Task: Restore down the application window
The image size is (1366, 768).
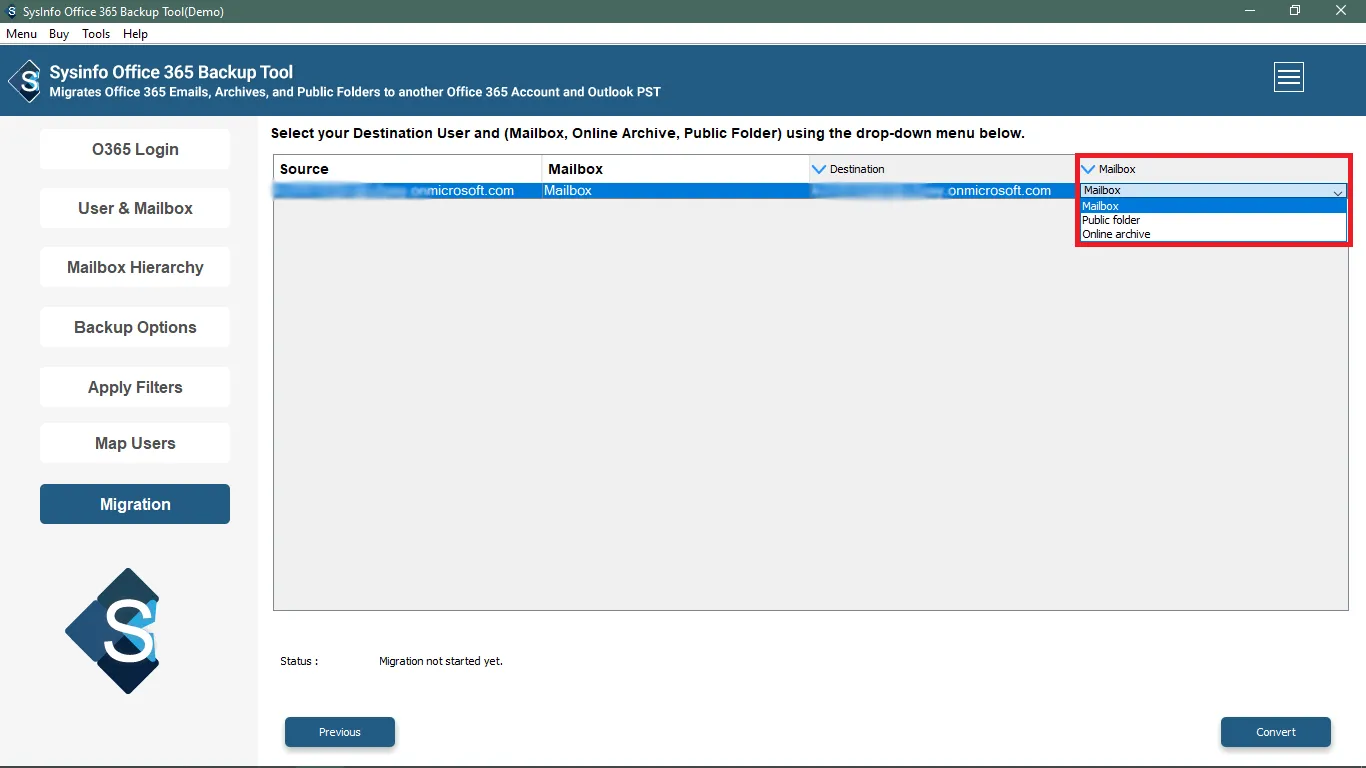Action: 1295,11
